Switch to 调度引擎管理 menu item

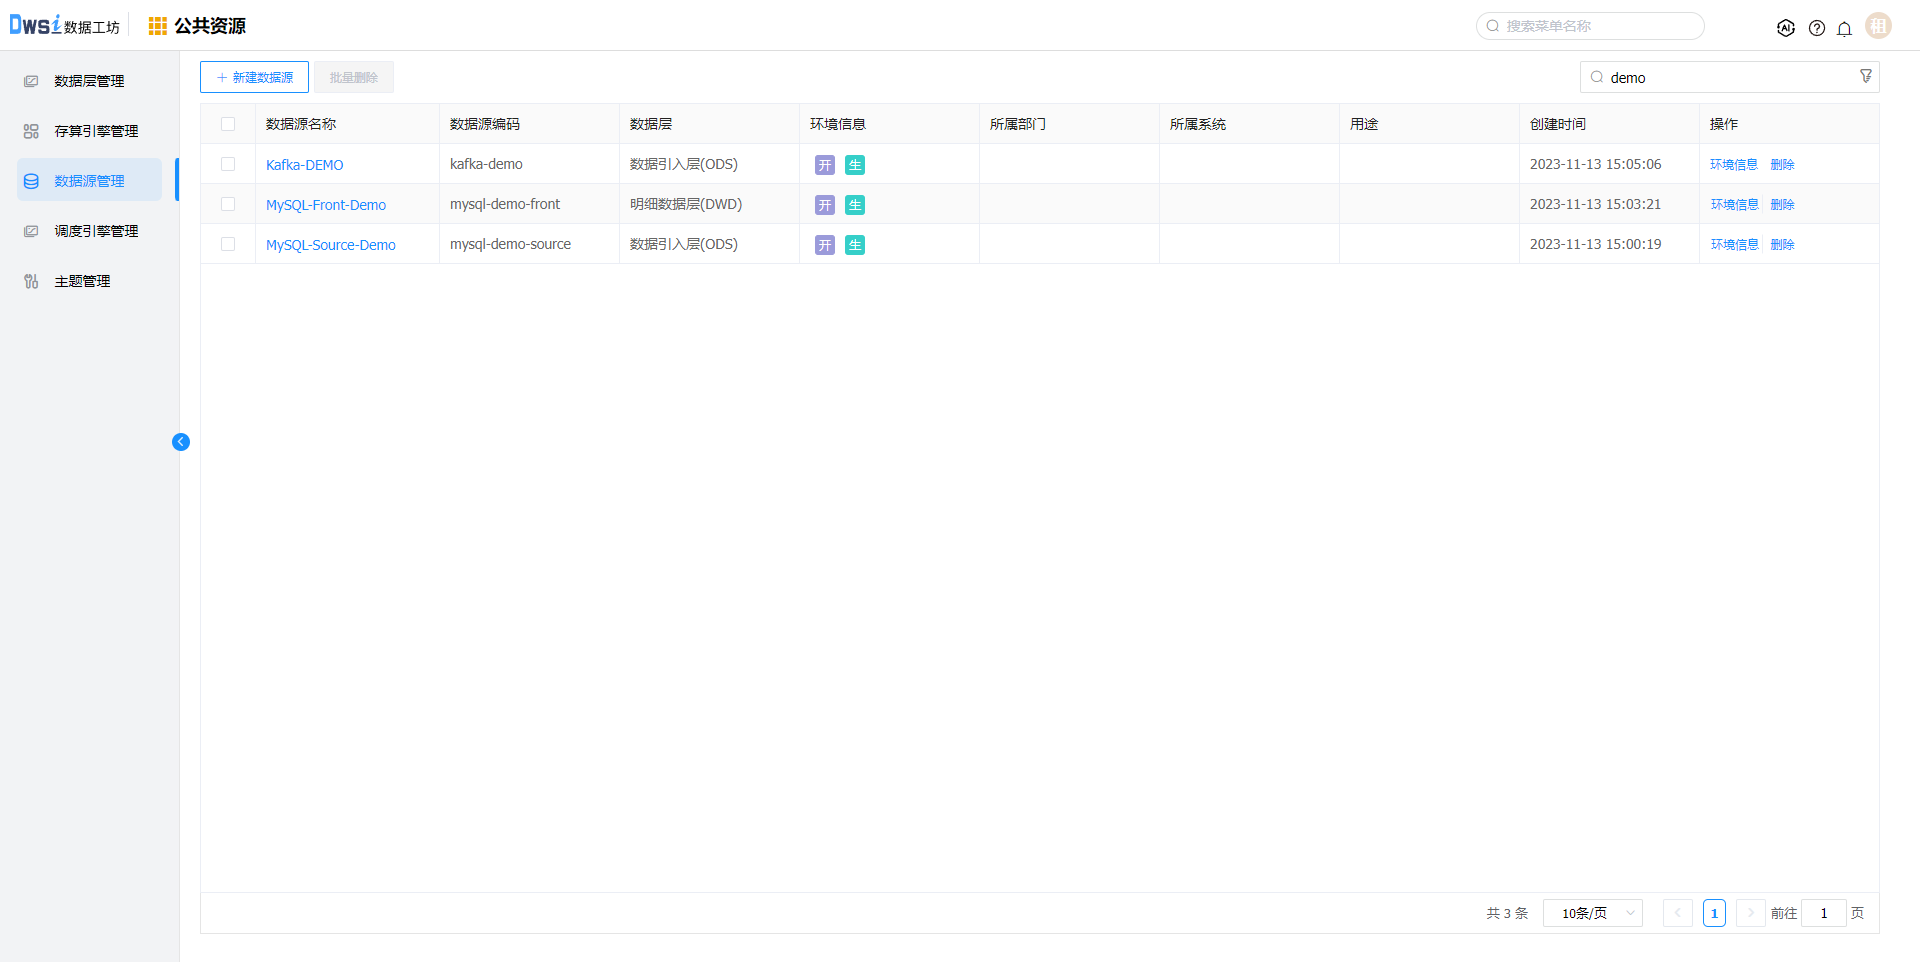[96, 231]
